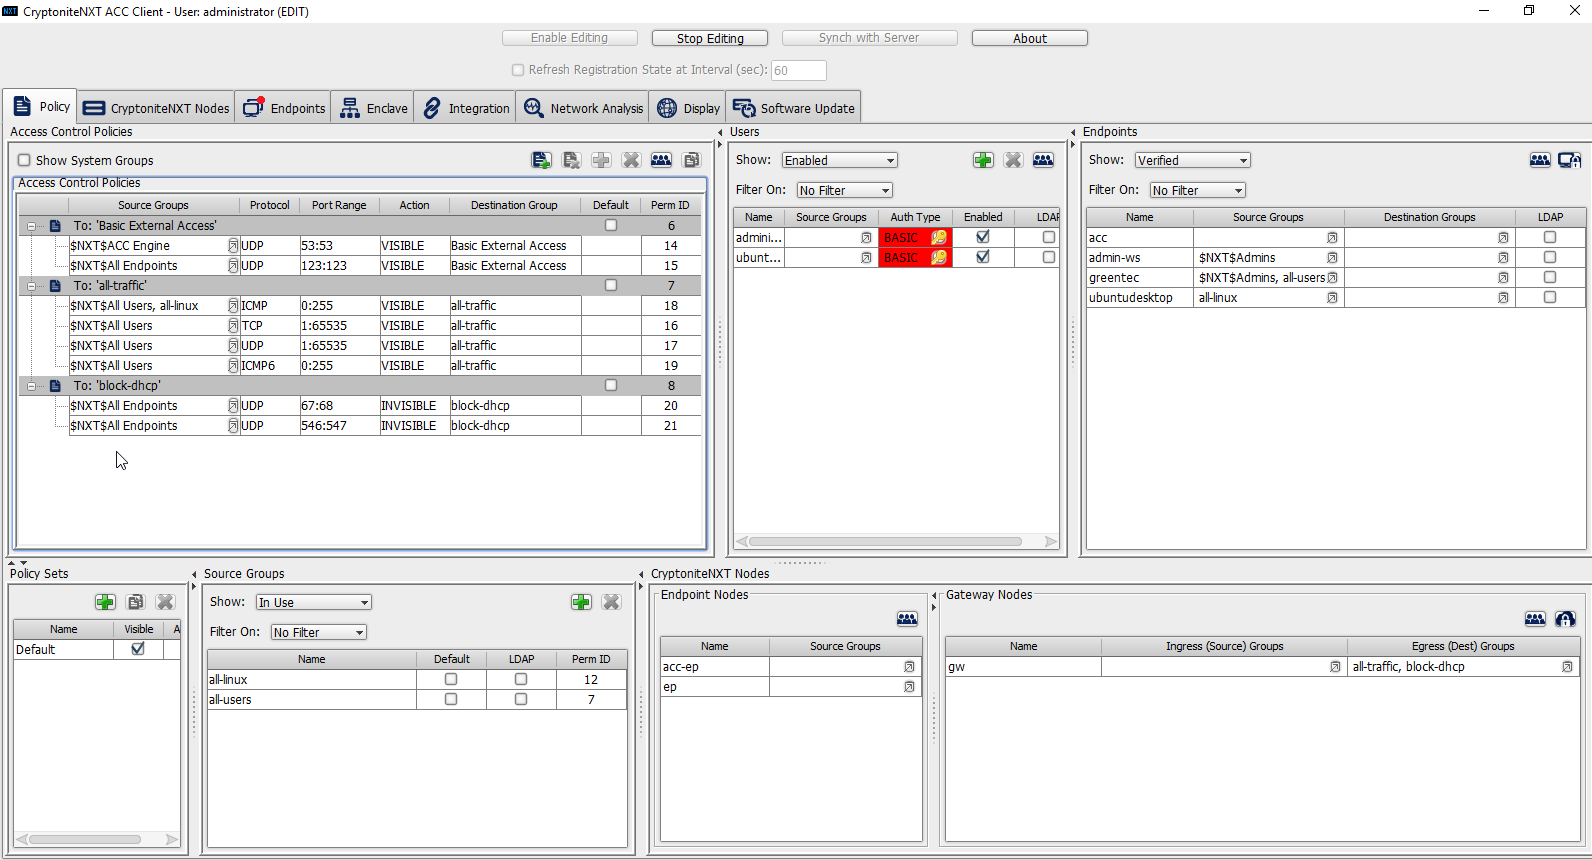Open Users Filter On dropdown
Screen dimensions: 1592x860
tap(844, 191)
